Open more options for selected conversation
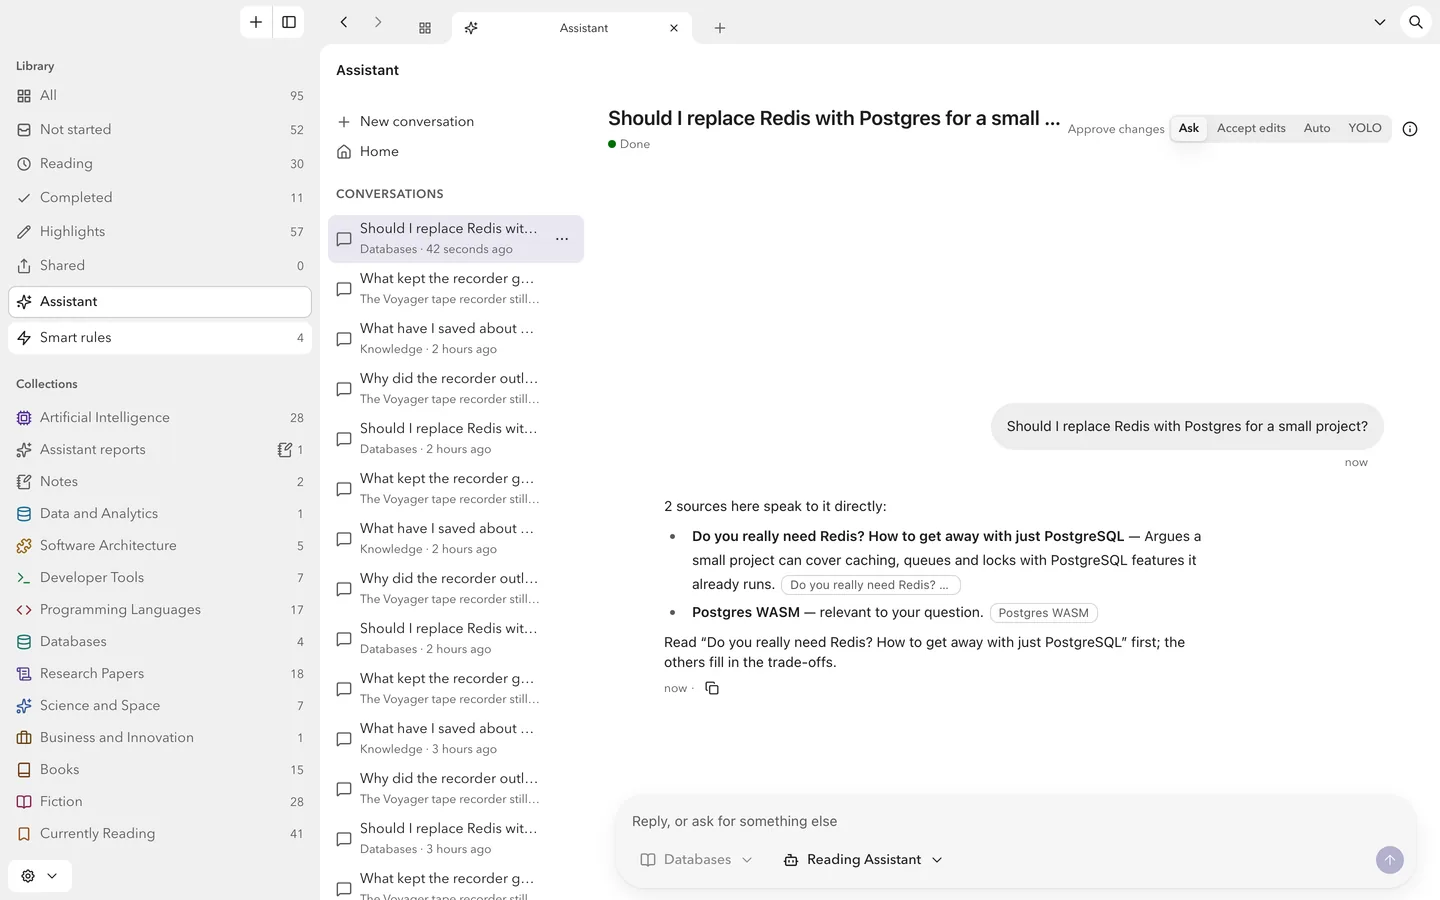The image size is (1440, 900). pyautogui.click(x=562, y=239)
